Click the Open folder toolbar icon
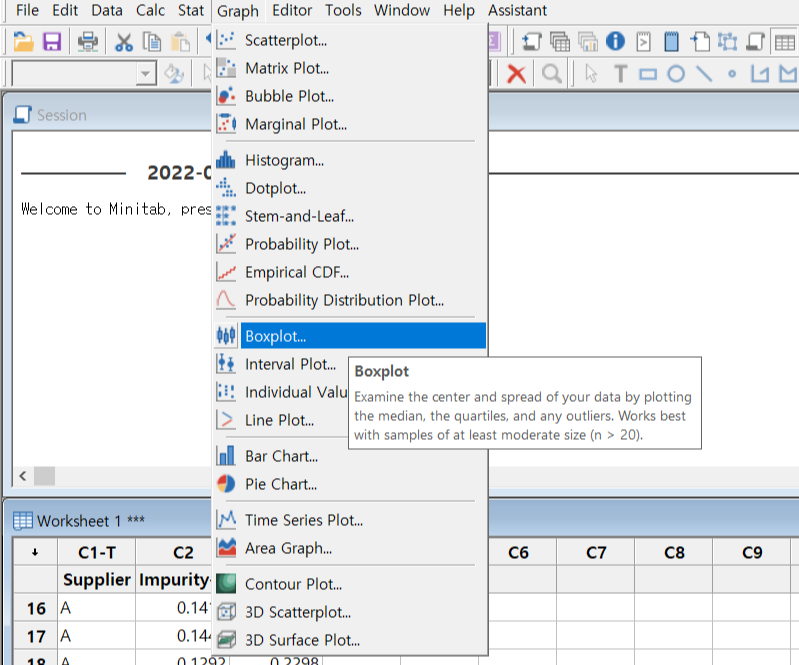 [x=23, y=42]
